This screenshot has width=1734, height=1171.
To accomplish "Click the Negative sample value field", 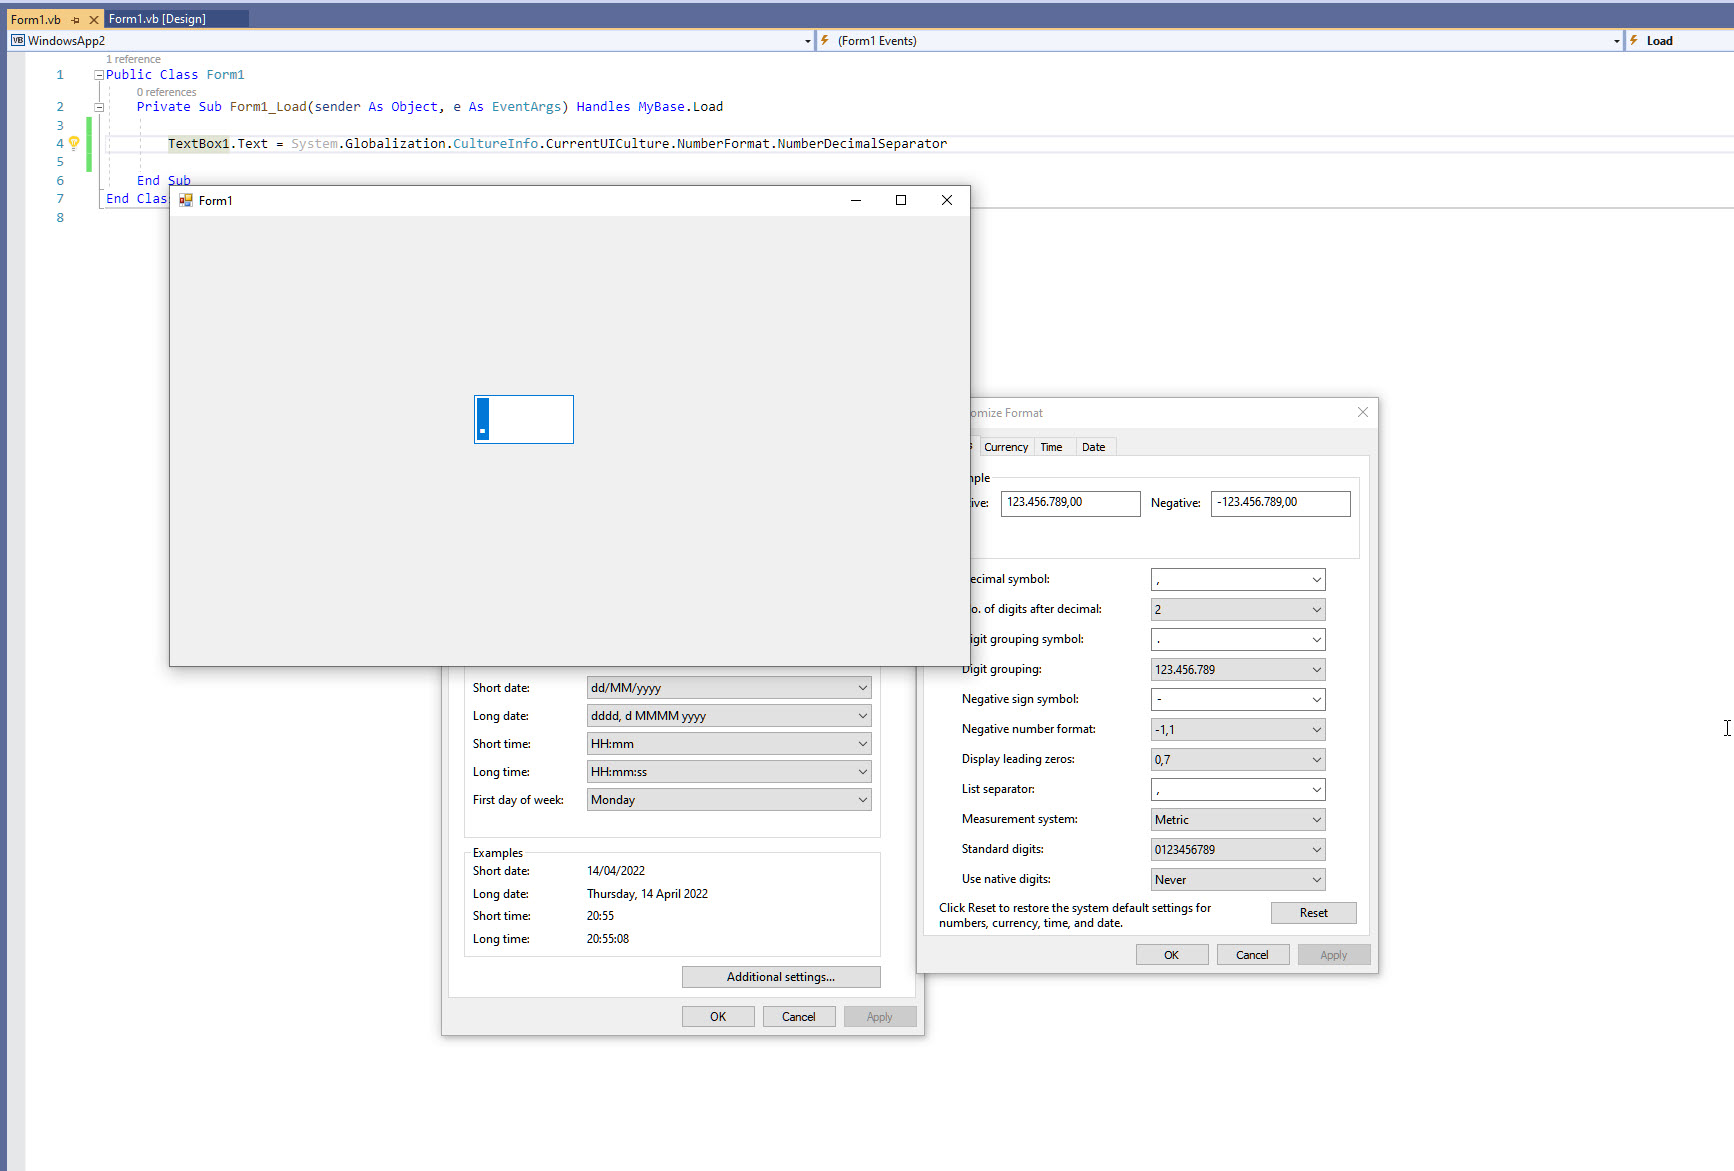I will click(1280, 503).
